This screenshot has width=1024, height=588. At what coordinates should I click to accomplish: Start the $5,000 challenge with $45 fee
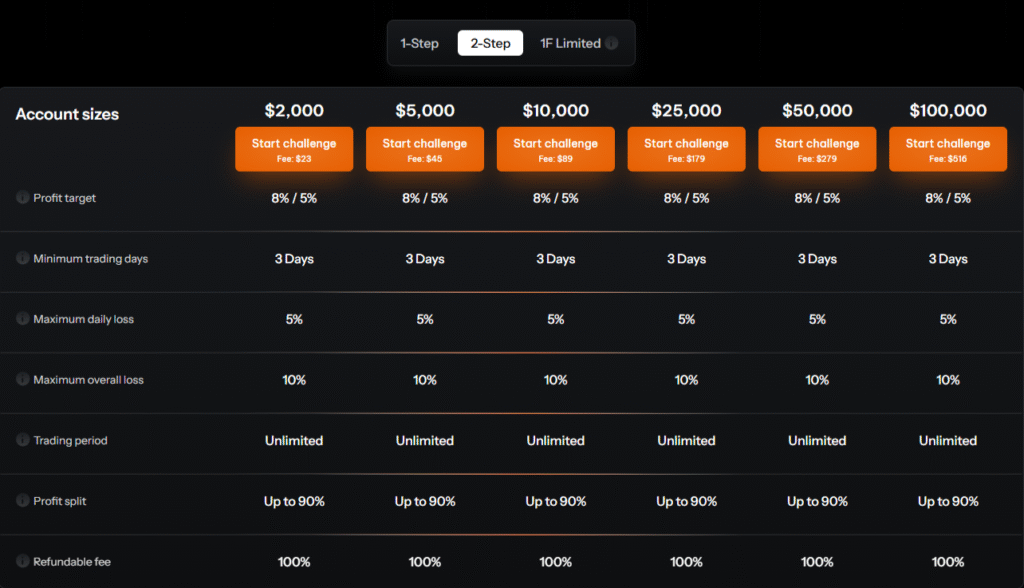click(x=424, y=148)
